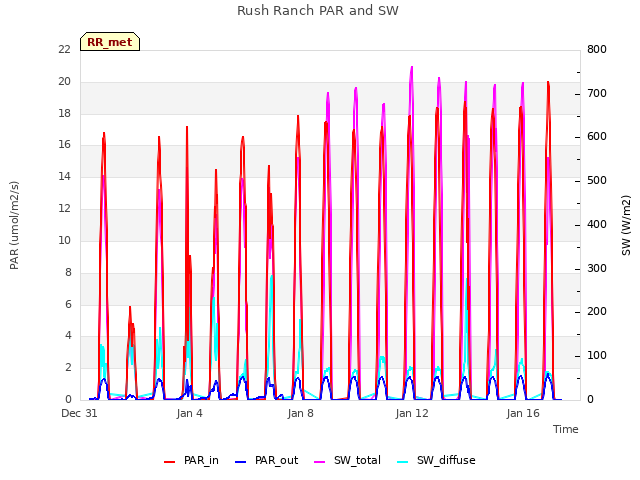Click the PAR_out legend entry

pyautogui.click(x=267, y=460)
